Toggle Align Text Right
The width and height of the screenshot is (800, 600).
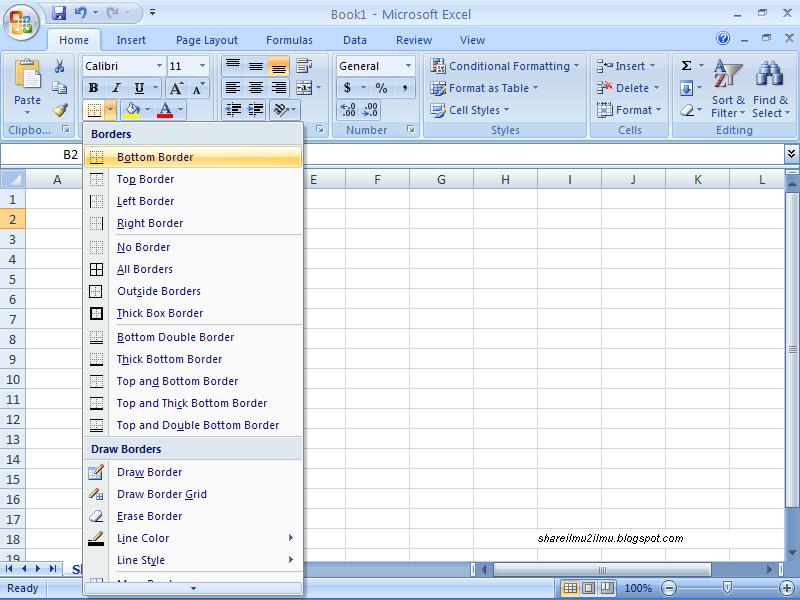tap(279, 88)
